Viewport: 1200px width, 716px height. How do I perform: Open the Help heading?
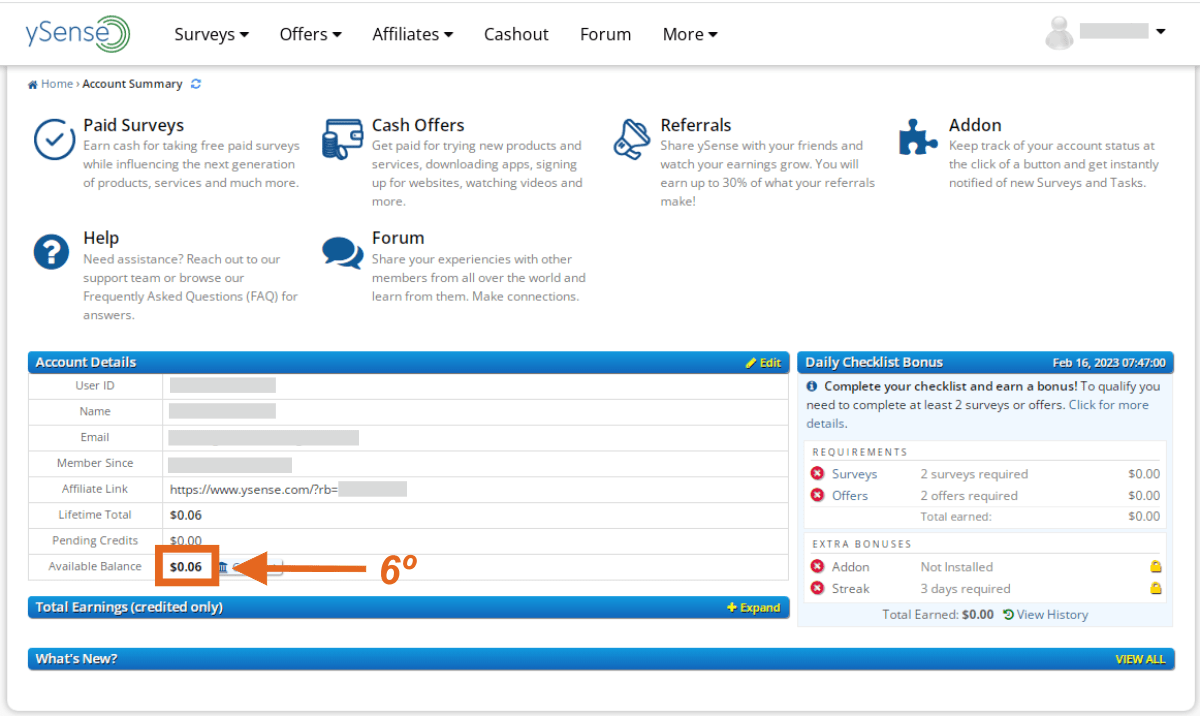click(x=101, y=238)
